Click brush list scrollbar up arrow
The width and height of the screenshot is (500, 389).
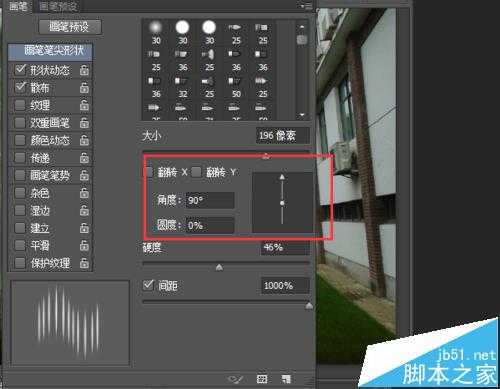point(302,27)
